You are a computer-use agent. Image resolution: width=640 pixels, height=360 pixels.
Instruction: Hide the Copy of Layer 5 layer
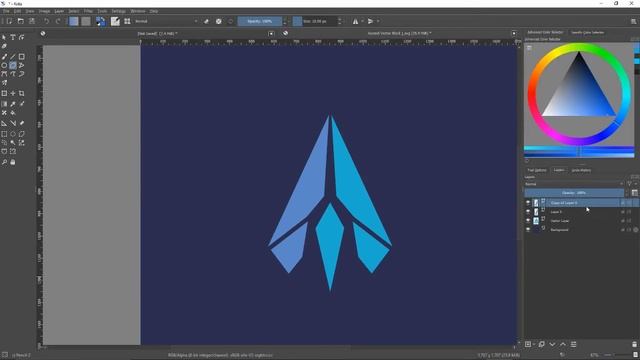528,203
